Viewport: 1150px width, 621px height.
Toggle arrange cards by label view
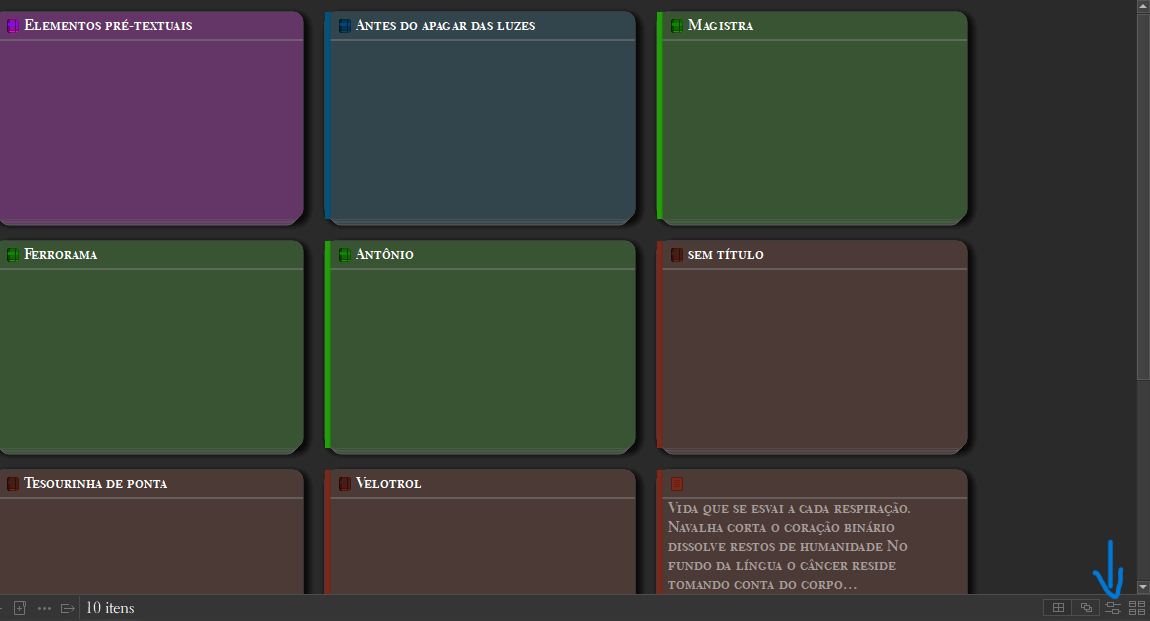coord(1112,608)
